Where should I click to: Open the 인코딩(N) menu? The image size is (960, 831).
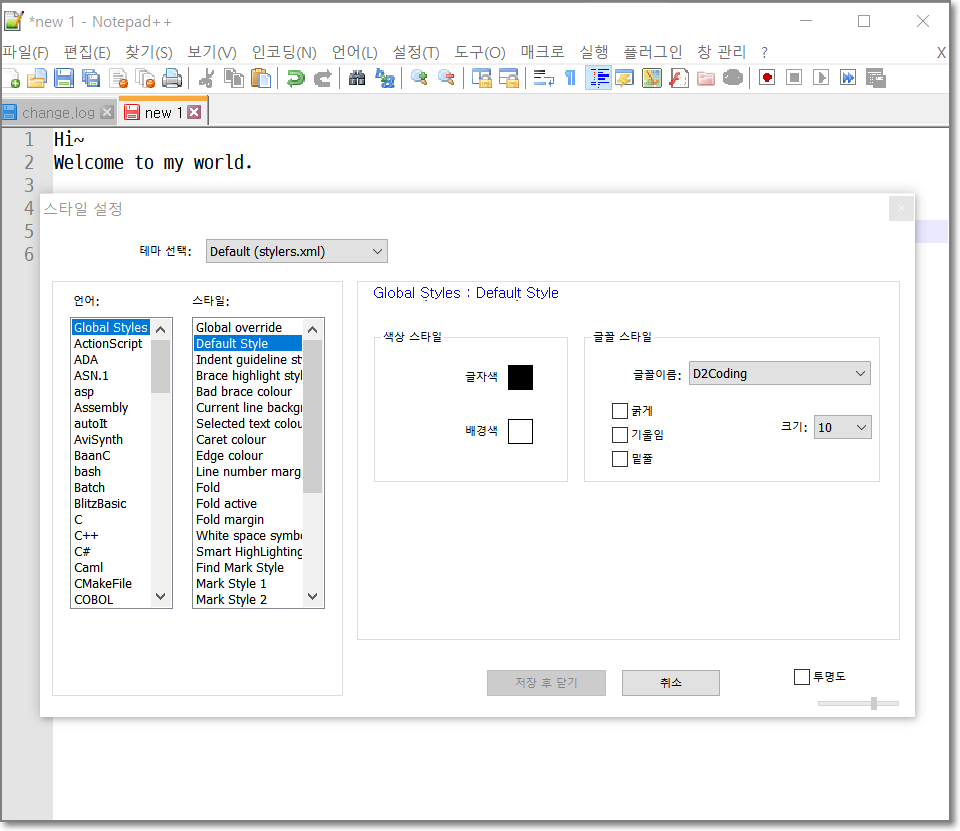click(x=284, y=53)
